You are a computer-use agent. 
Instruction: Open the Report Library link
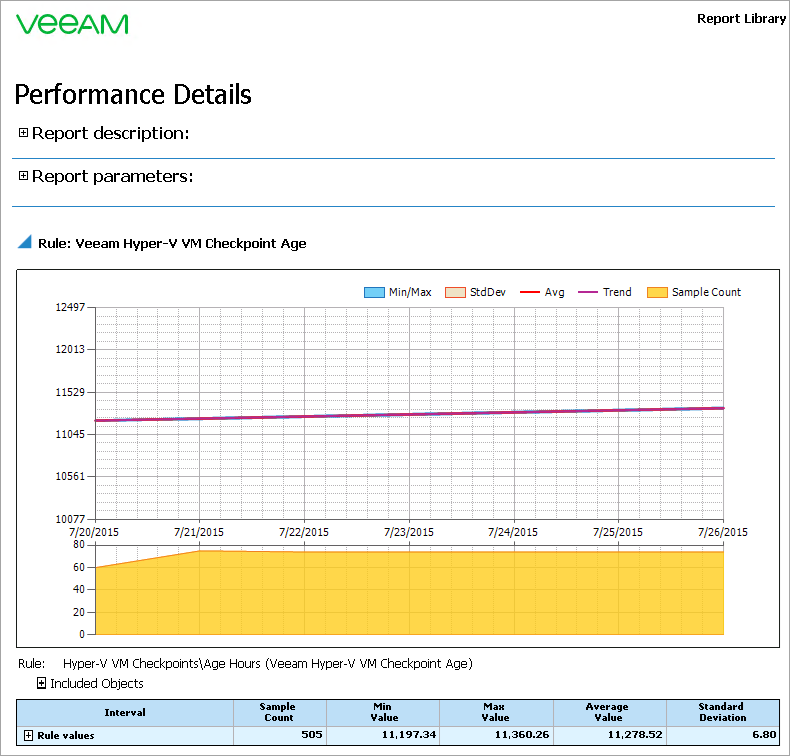click(x=741, y=19)
